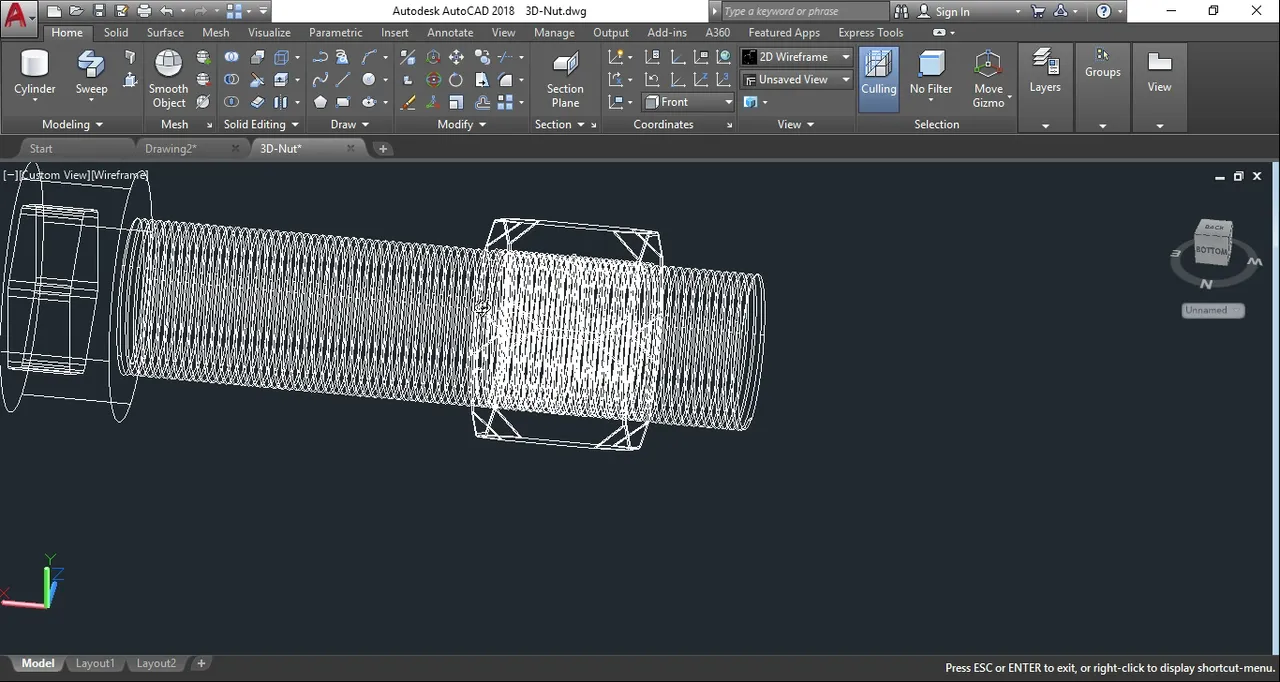Click the Offset tool in Modify panel

483,102
